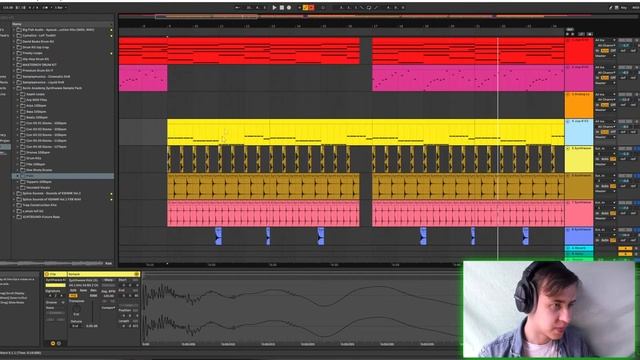Click the highlighted folder row in browser
640x360 pixels.
coord(63,176)
